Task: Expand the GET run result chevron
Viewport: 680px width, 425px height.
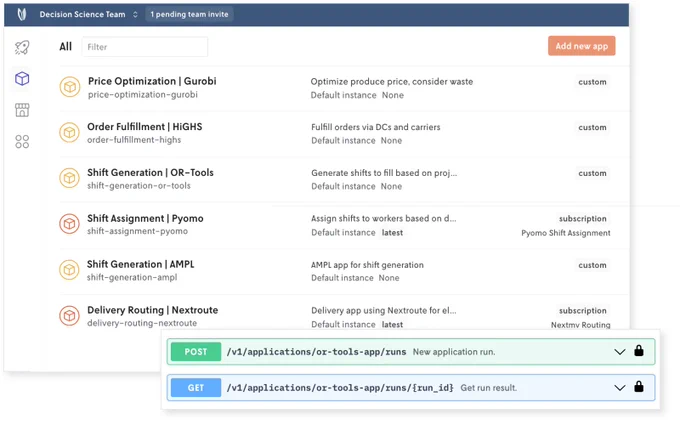Action: (620, 388)
